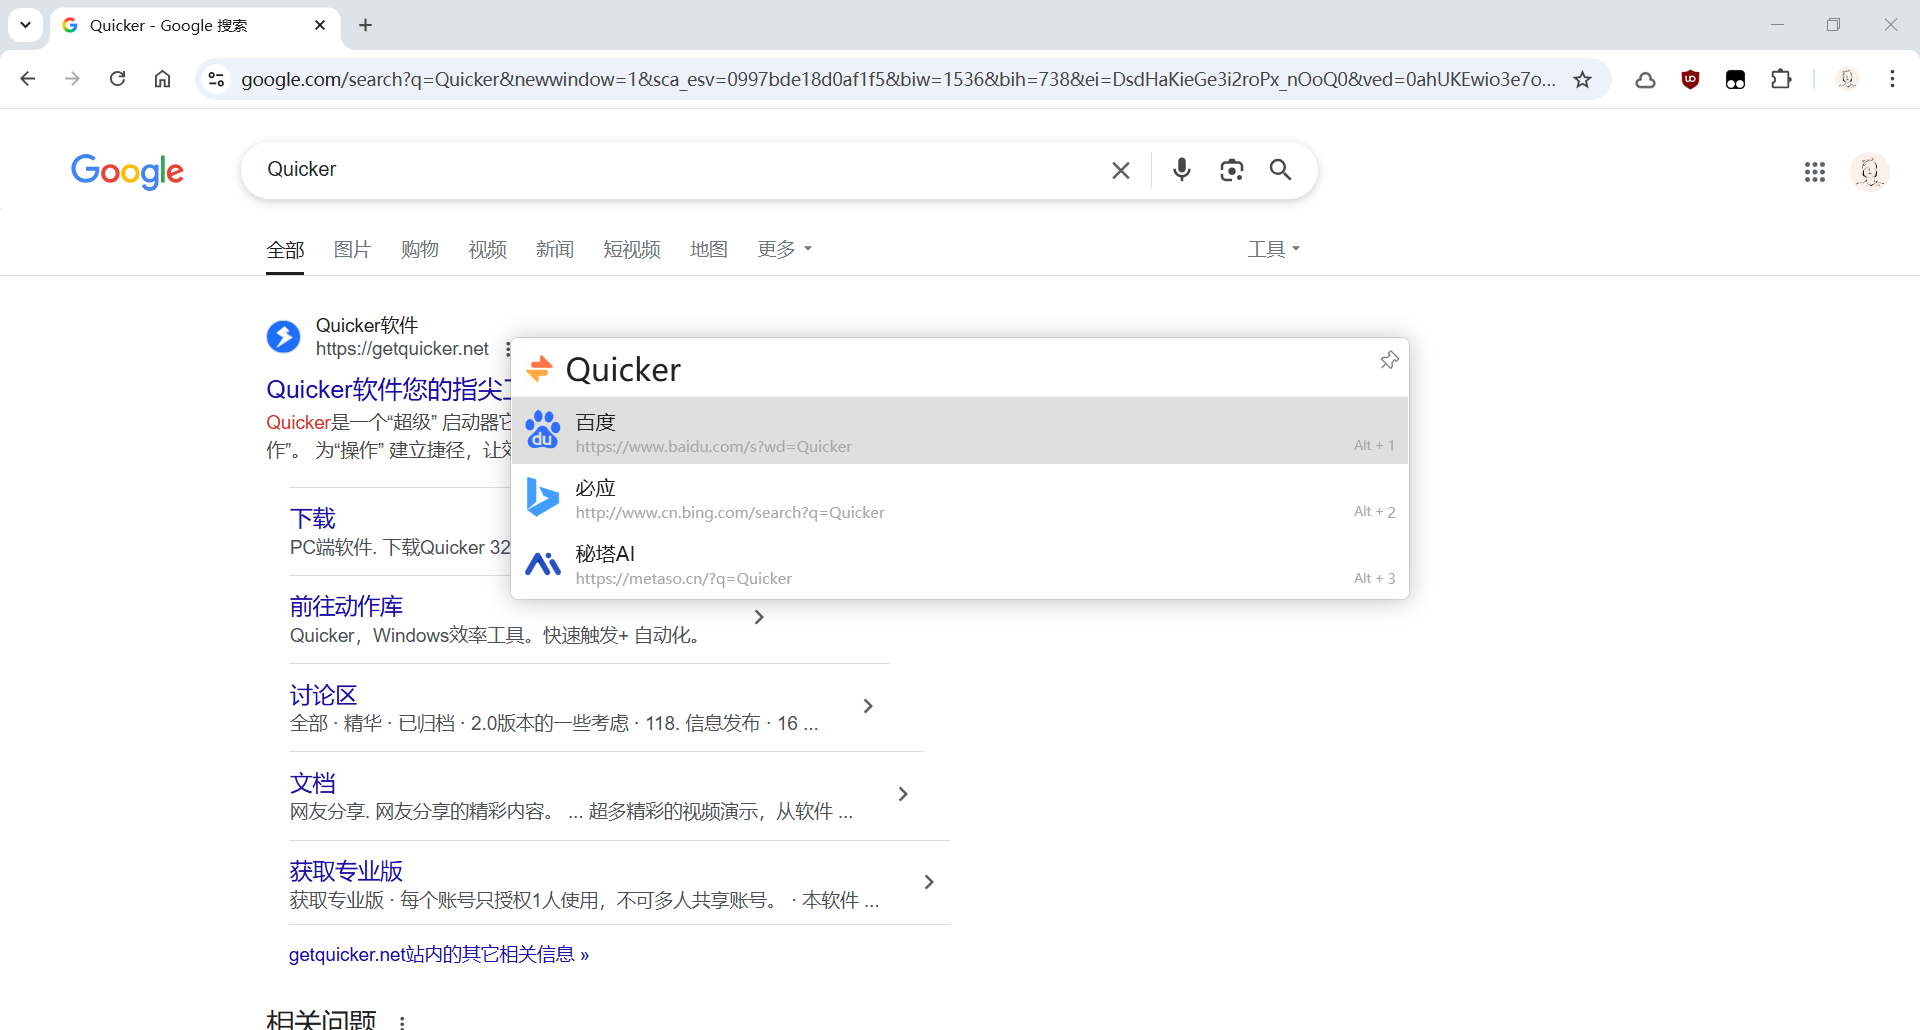Expand 文档 sitelink chevron
Image resolution: width=1920 pixels, height=1030 pixels.
pyautogui.click(x=903, y=794)
